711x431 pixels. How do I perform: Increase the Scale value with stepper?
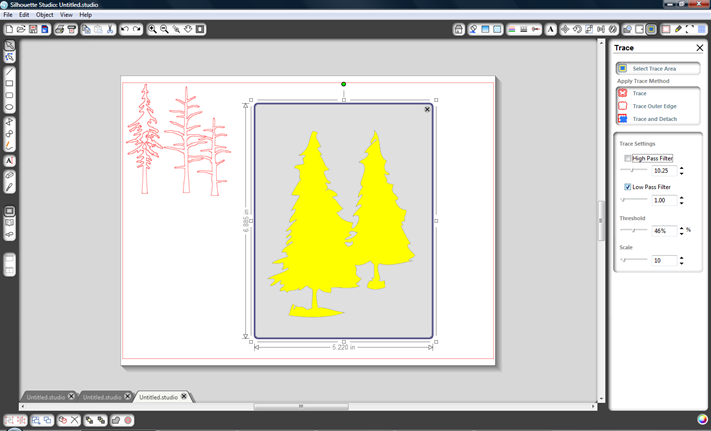point(682,258)
